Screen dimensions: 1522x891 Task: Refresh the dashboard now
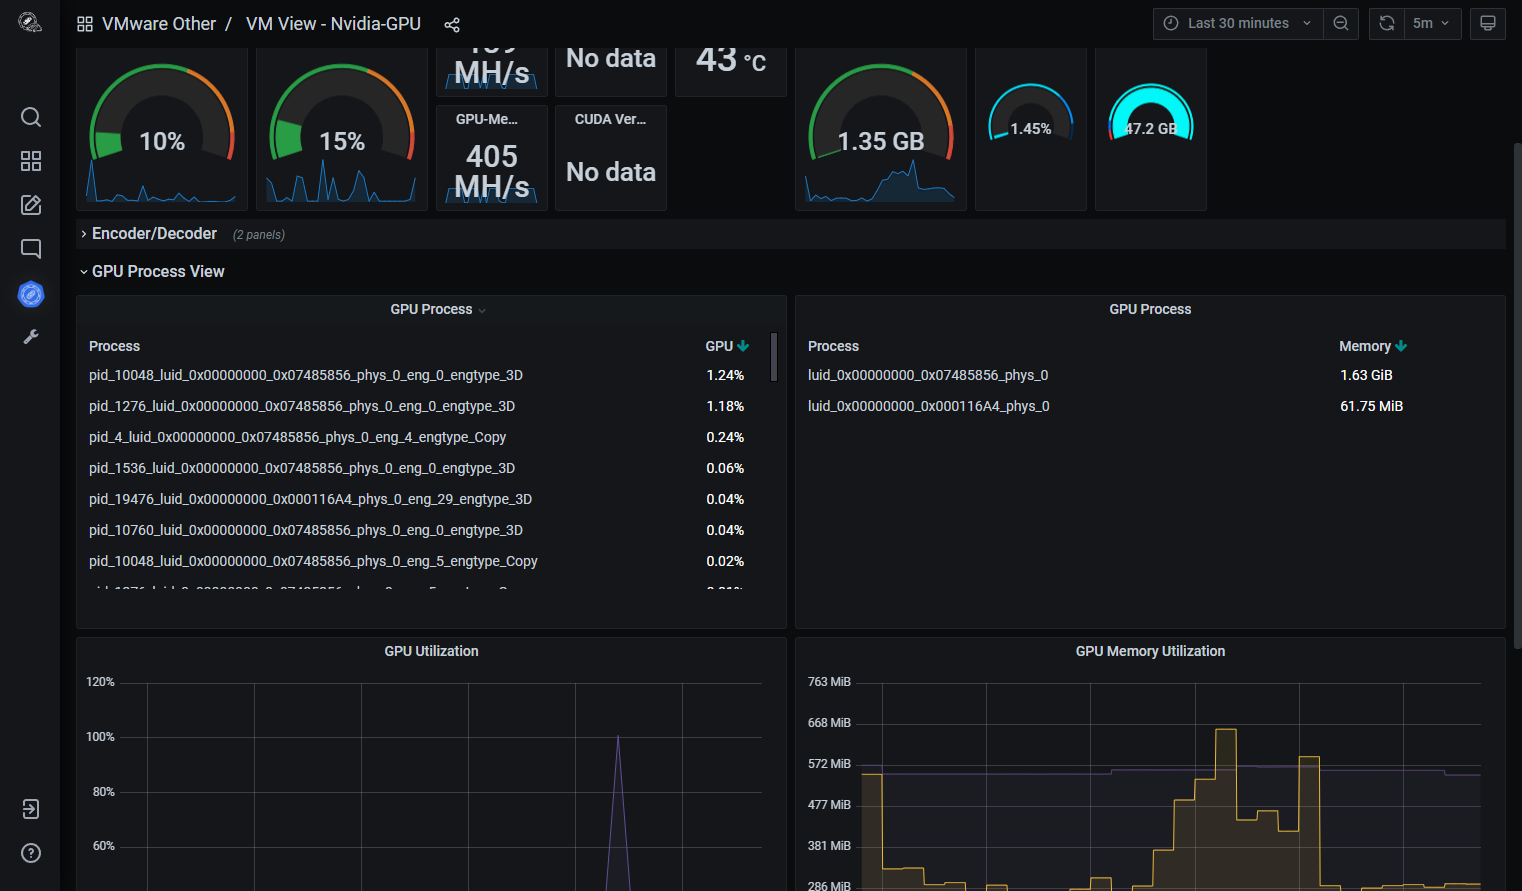click(1387, 23)
